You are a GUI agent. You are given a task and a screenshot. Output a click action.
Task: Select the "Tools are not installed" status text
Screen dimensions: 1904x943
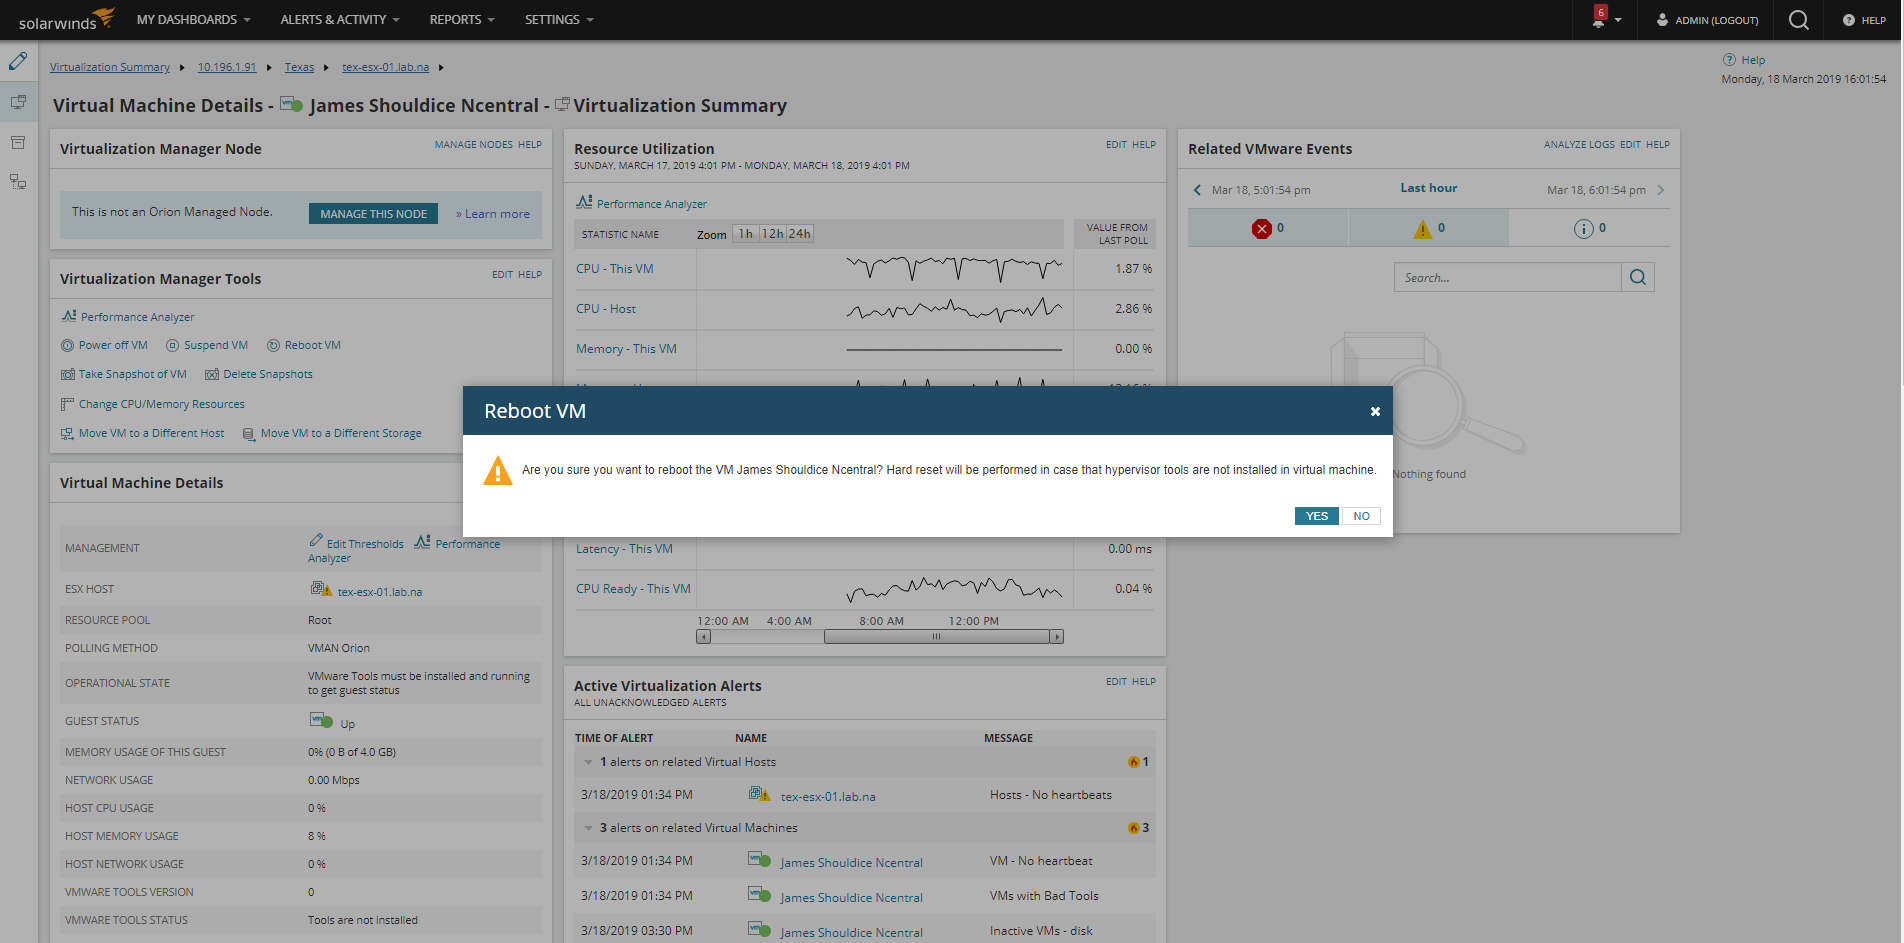click(363, 920)
